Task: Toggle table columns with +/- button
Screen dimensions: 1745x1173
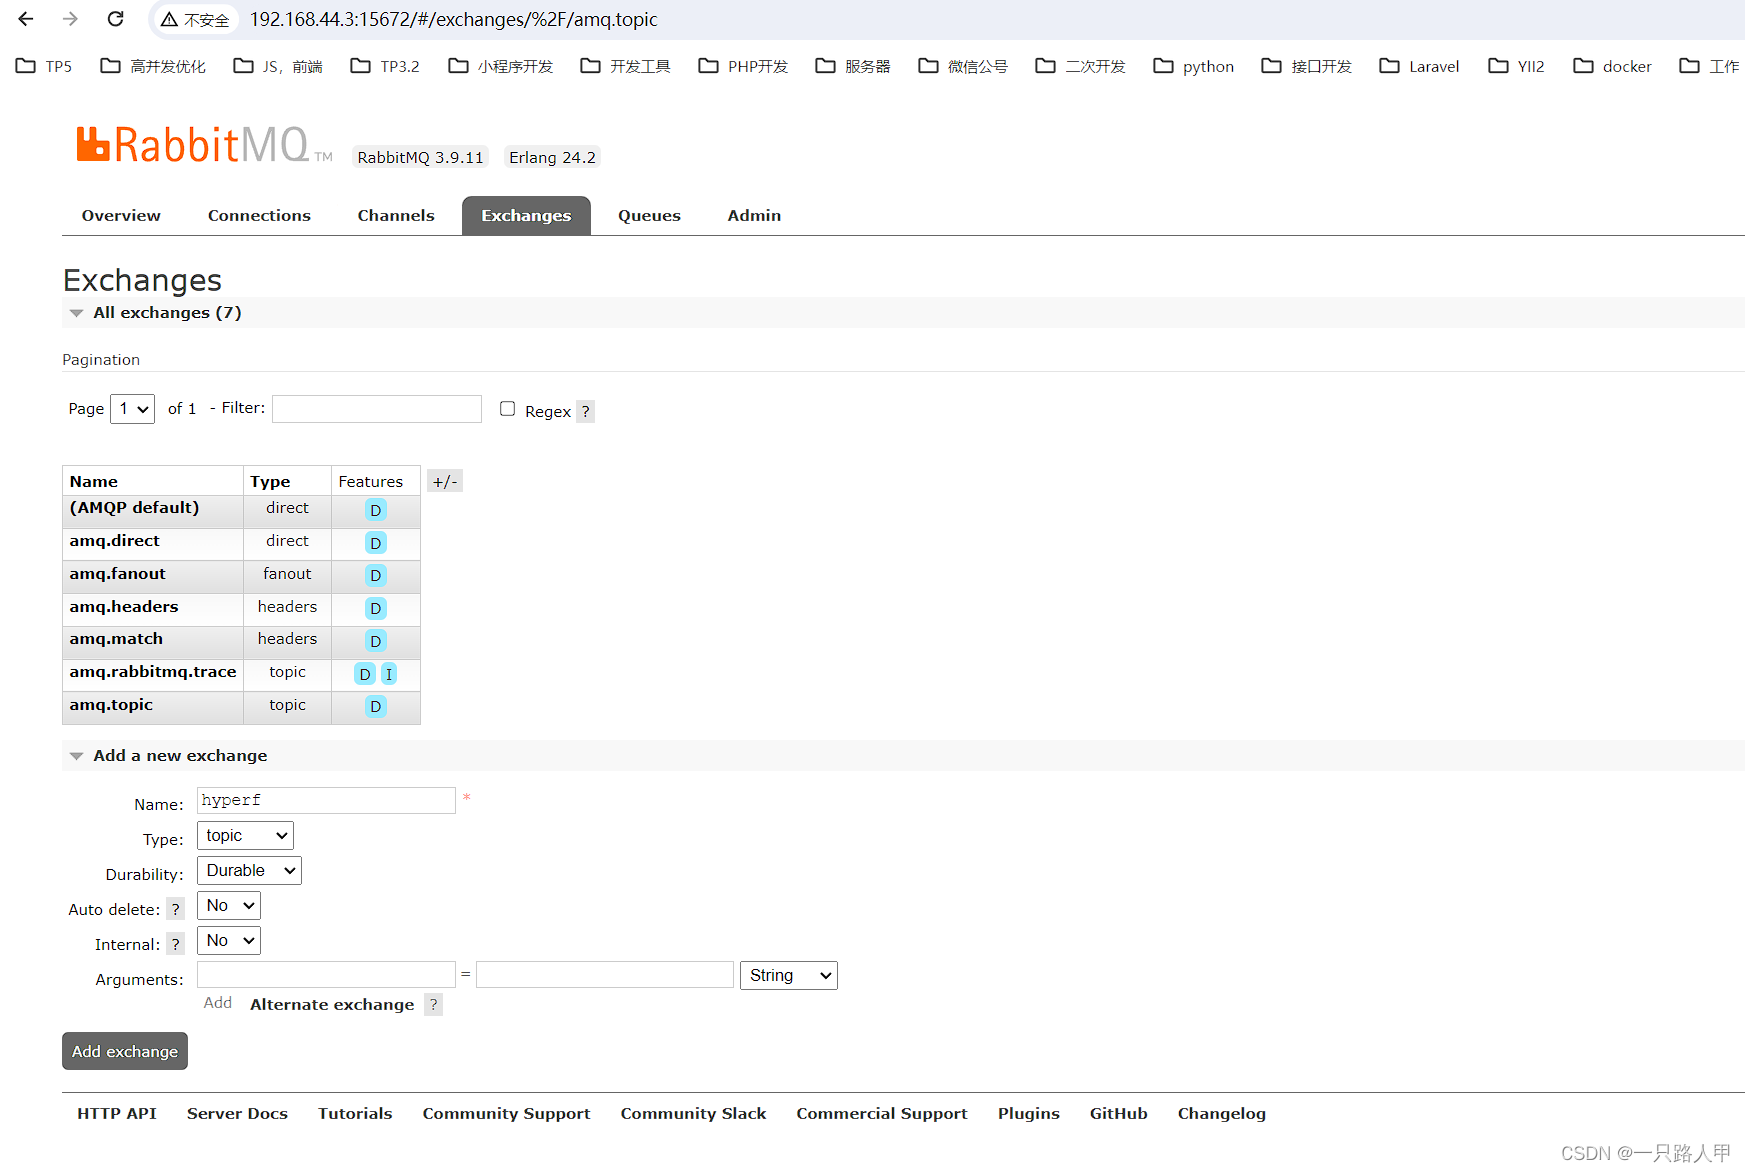Action: coord(445,481)
